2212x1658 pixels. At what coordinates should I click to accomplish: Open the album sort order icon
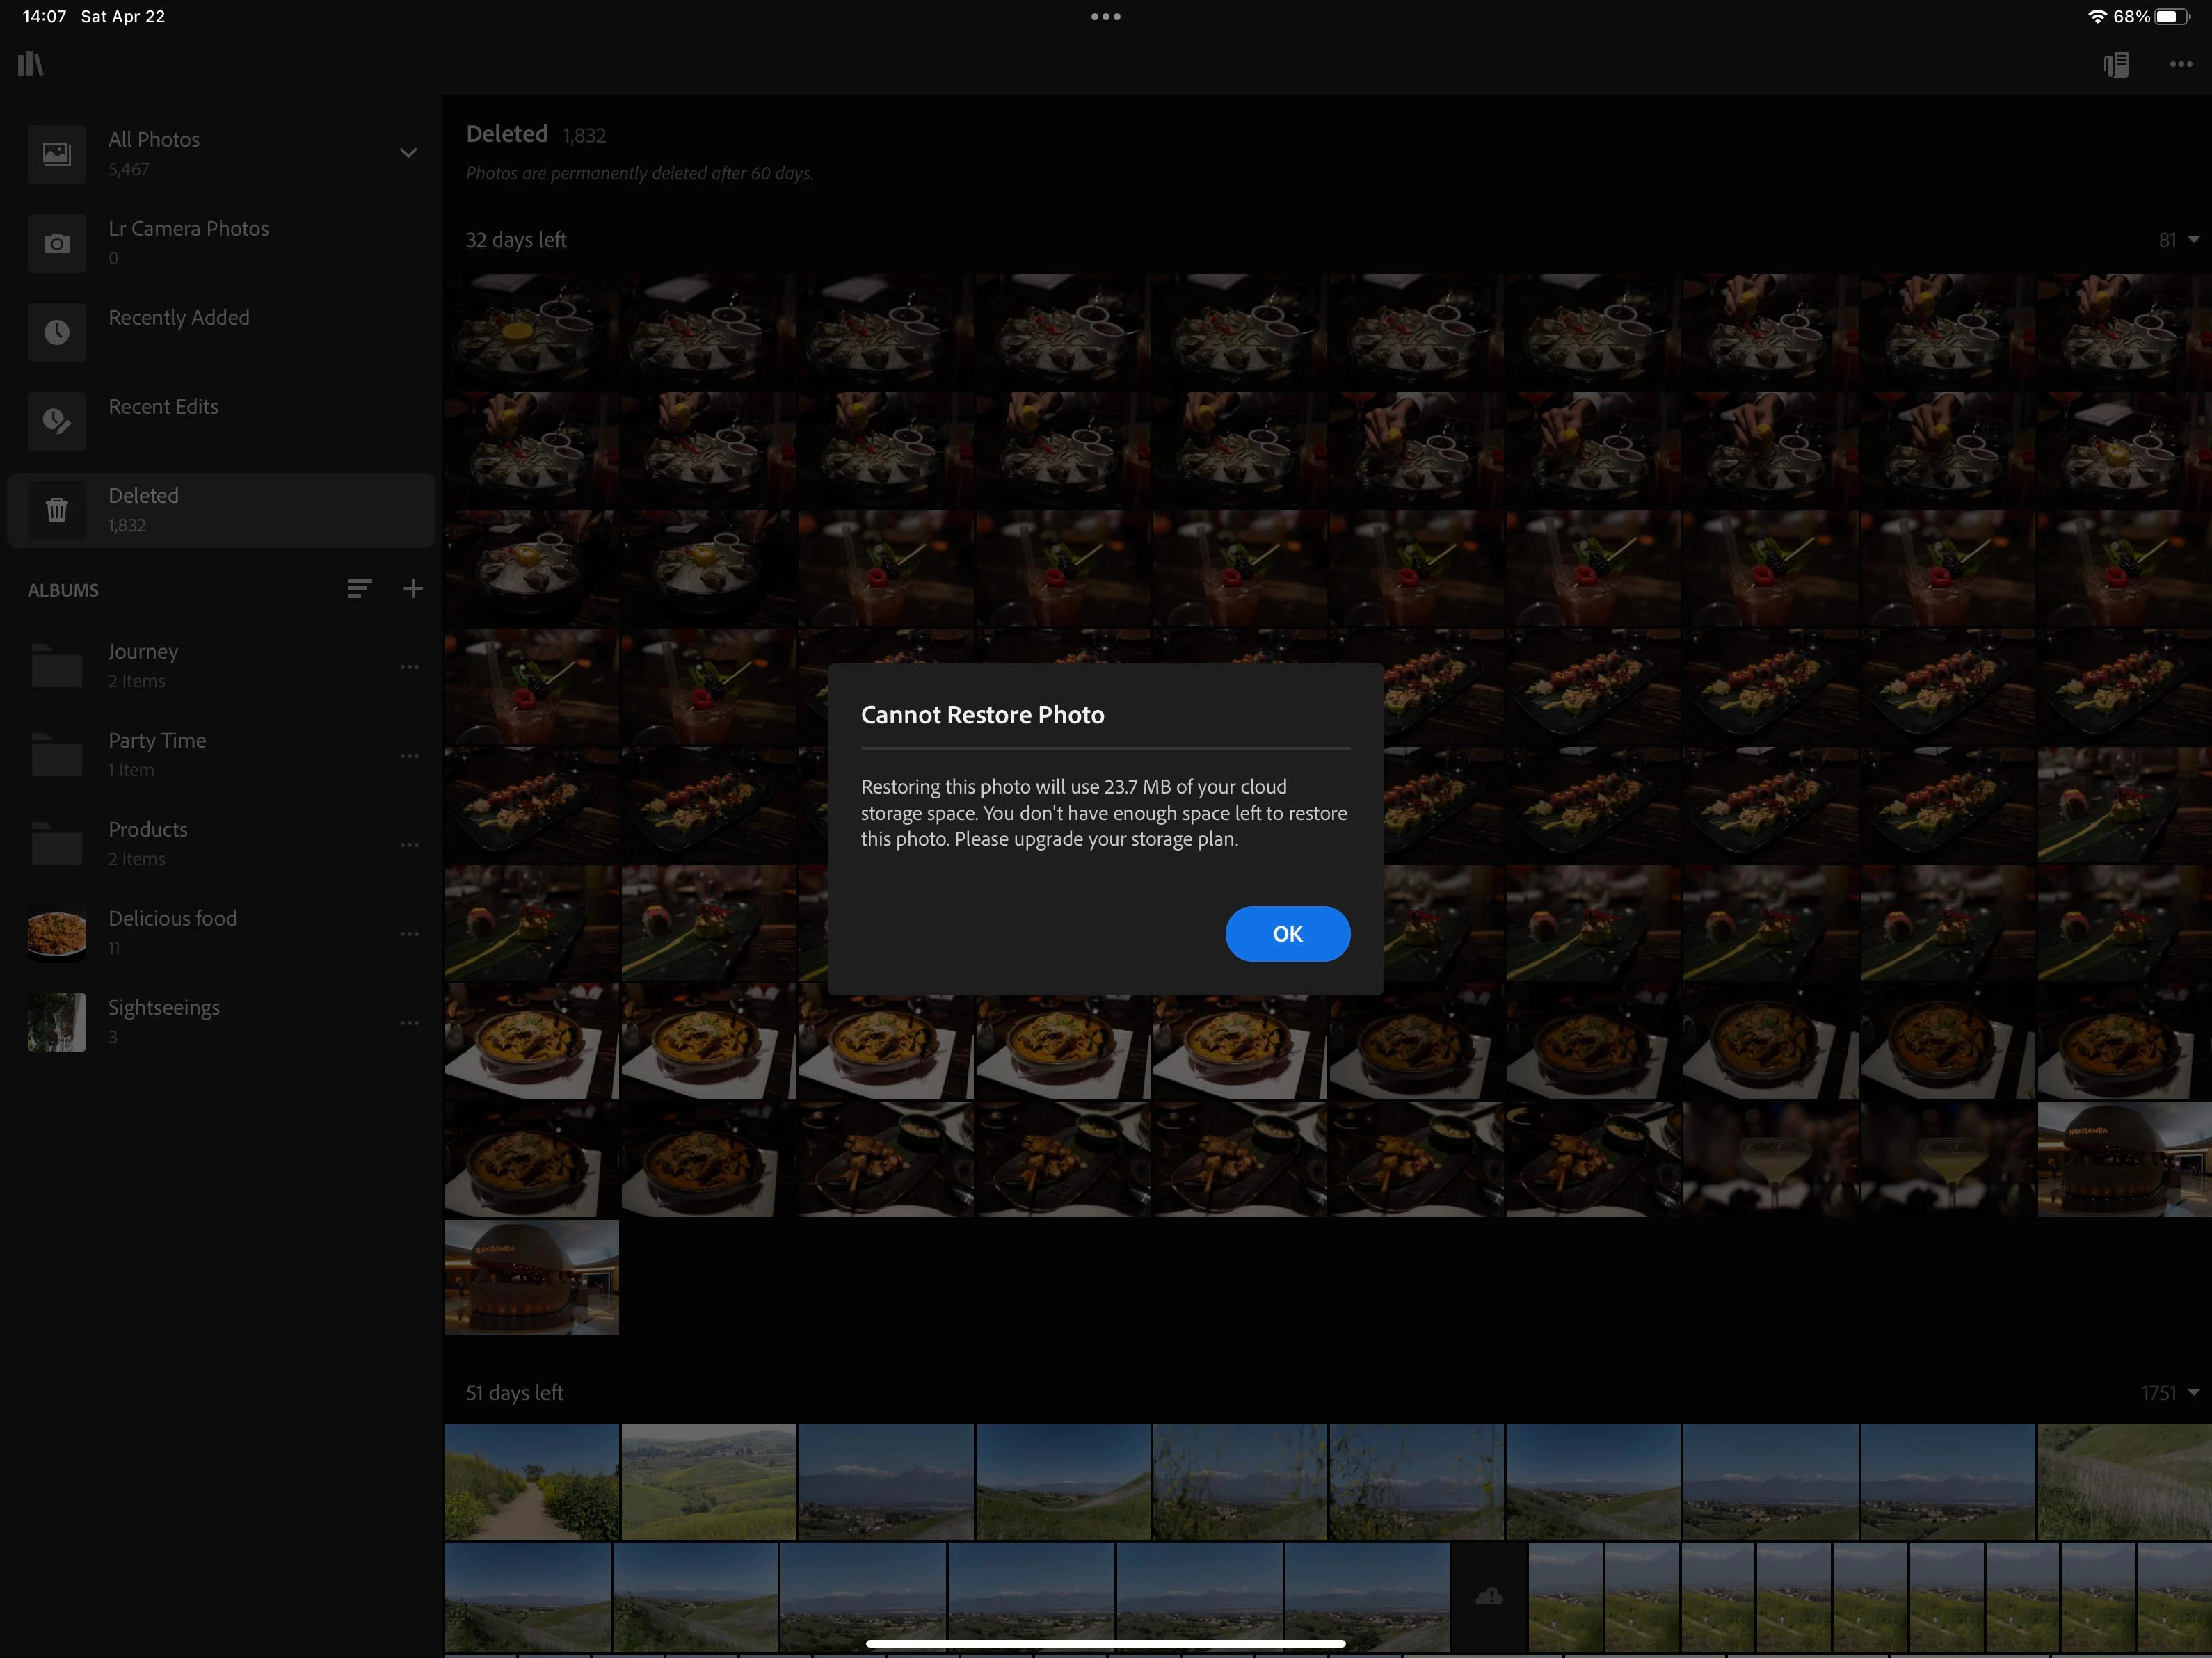click(359, 588)
